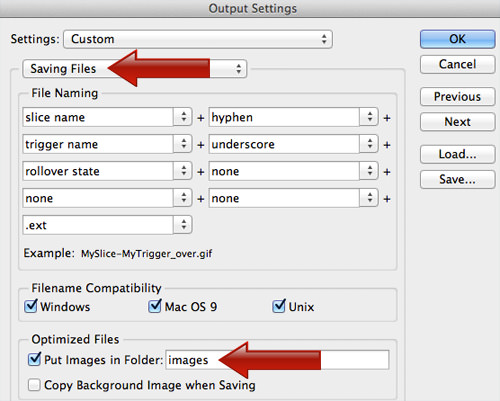The image size is (500, 401).
Task: Go to Previous settings page
Action: coord(457,96)
